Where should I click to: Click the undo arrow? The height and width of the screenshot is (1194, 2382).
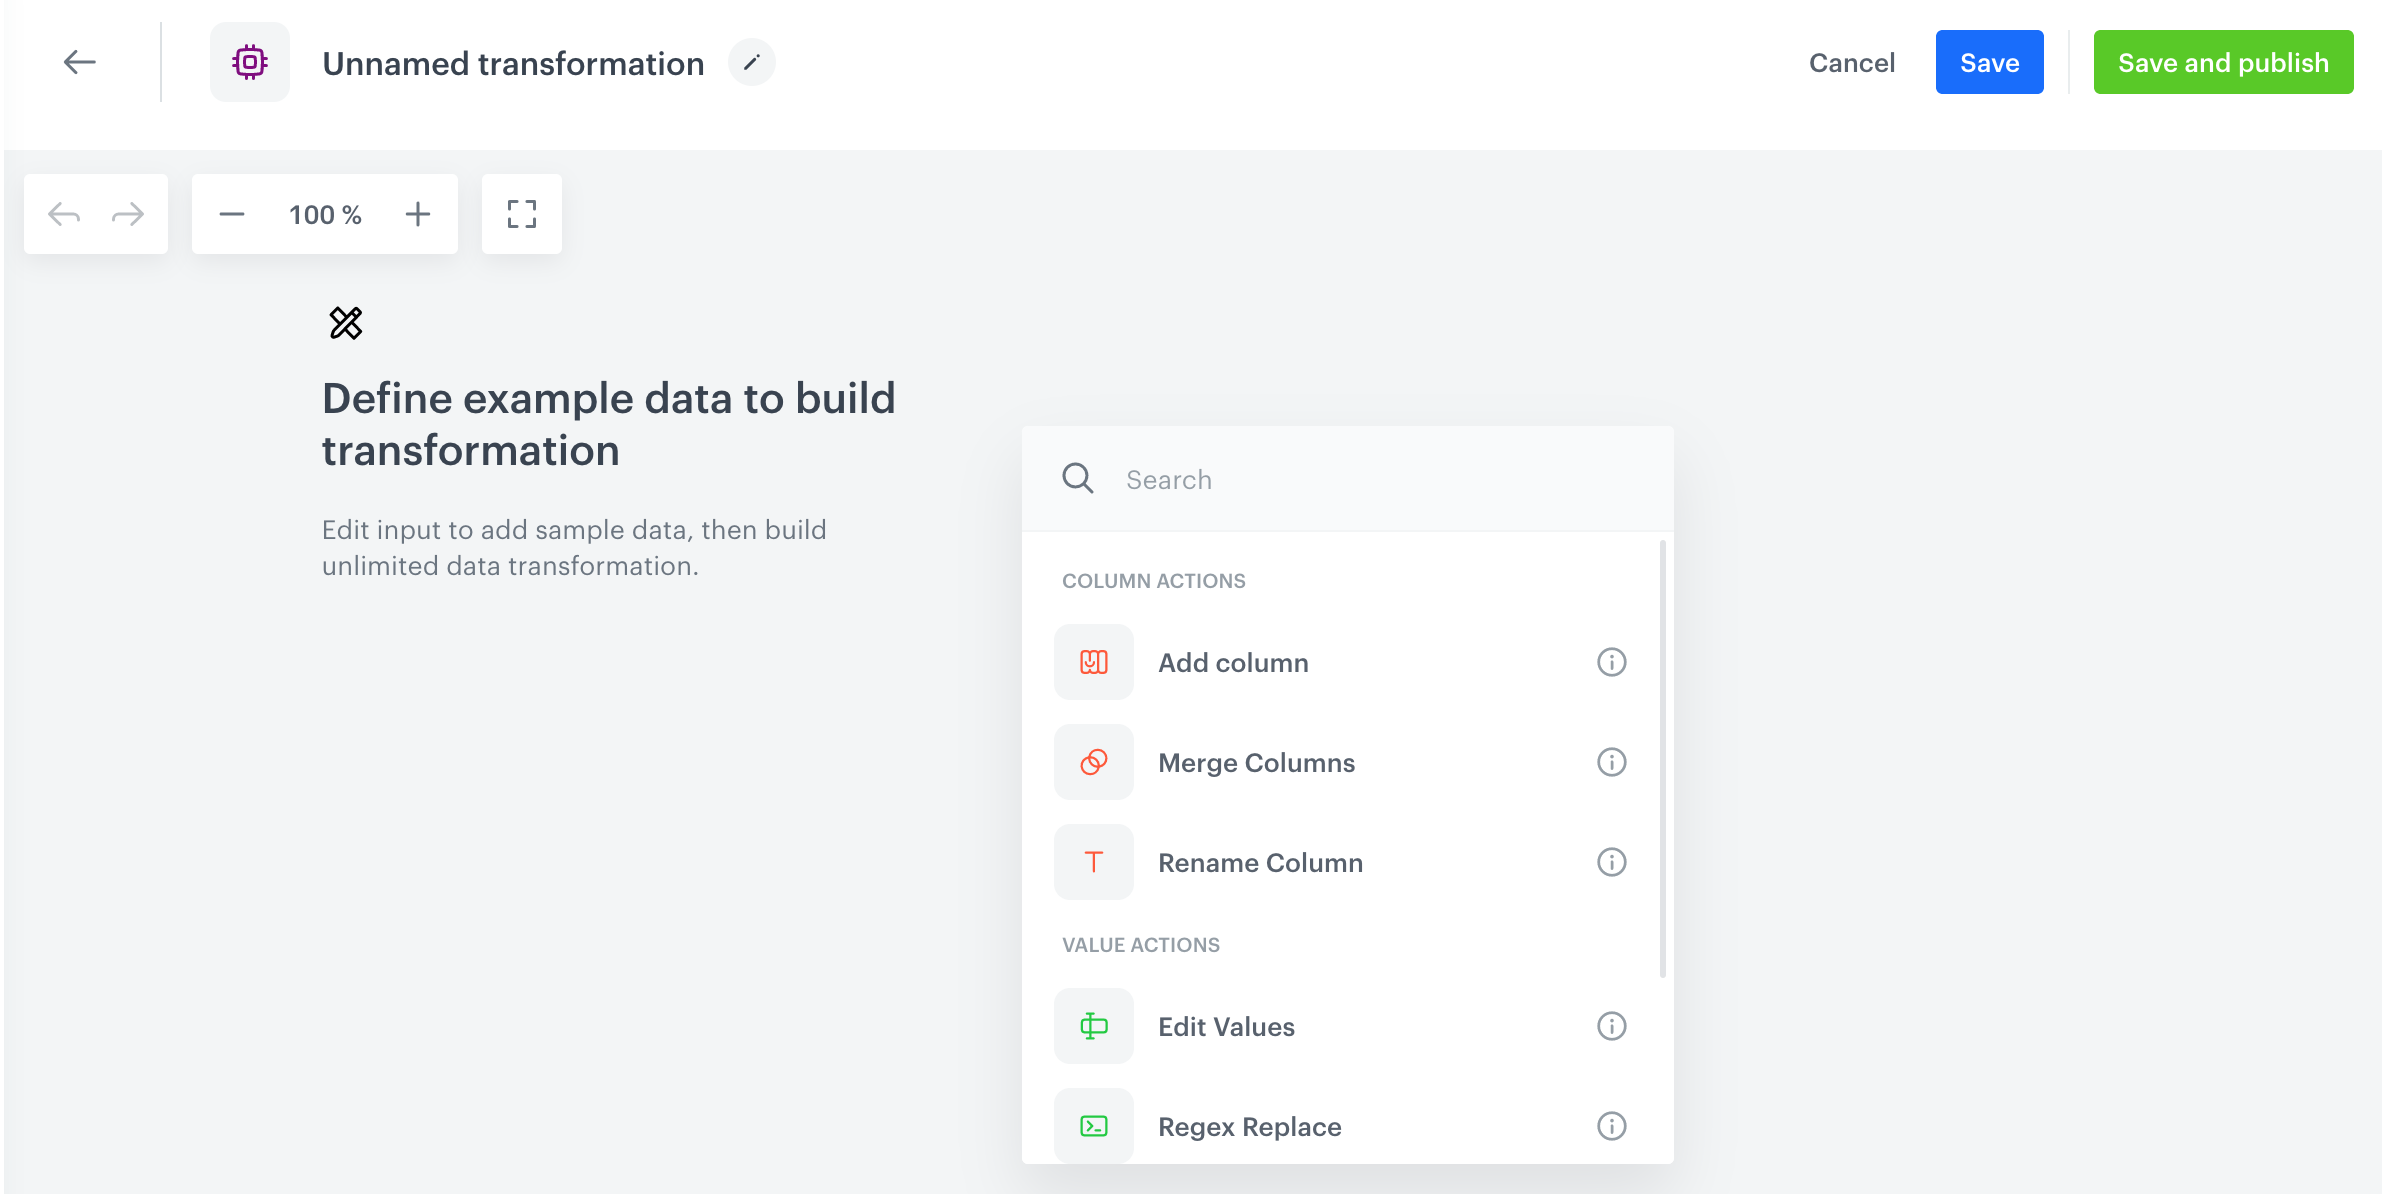[64, 213]
